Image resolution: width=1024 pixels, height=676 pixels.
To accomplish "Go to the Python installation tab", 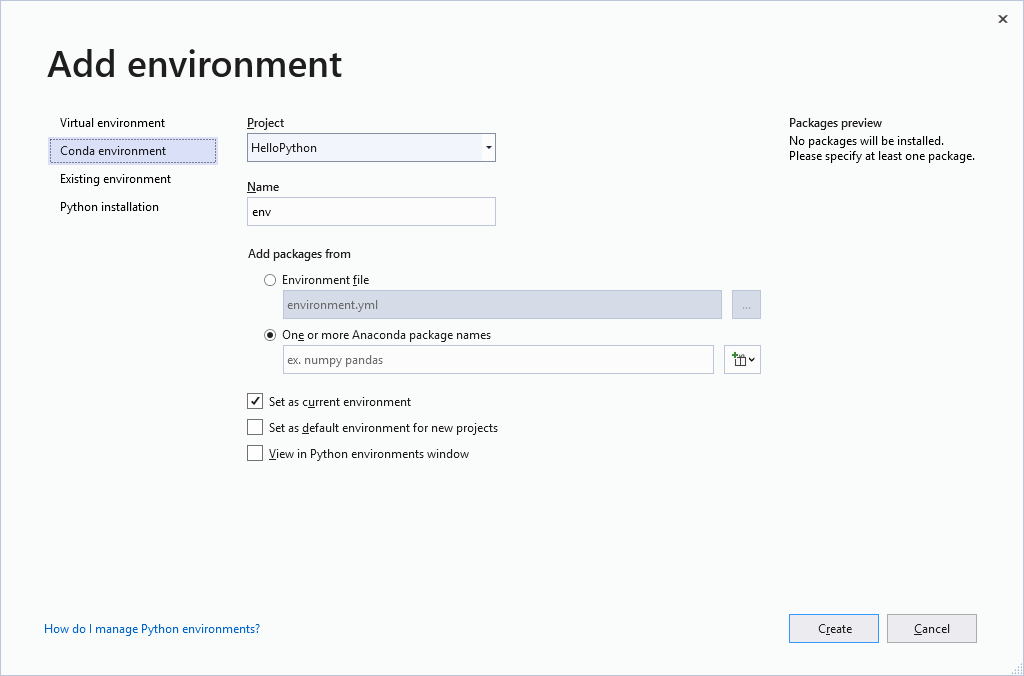I will coord(109,207).
